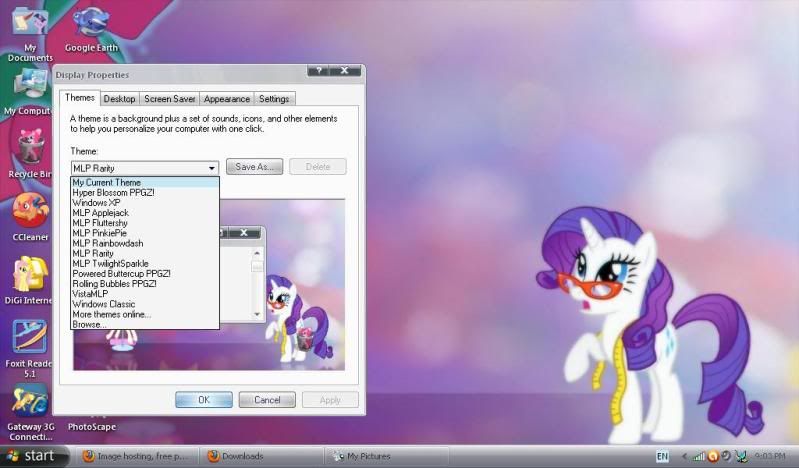Choose the Windows XP theme
This screenshot has width=799, height=468.
pos(145,203)
